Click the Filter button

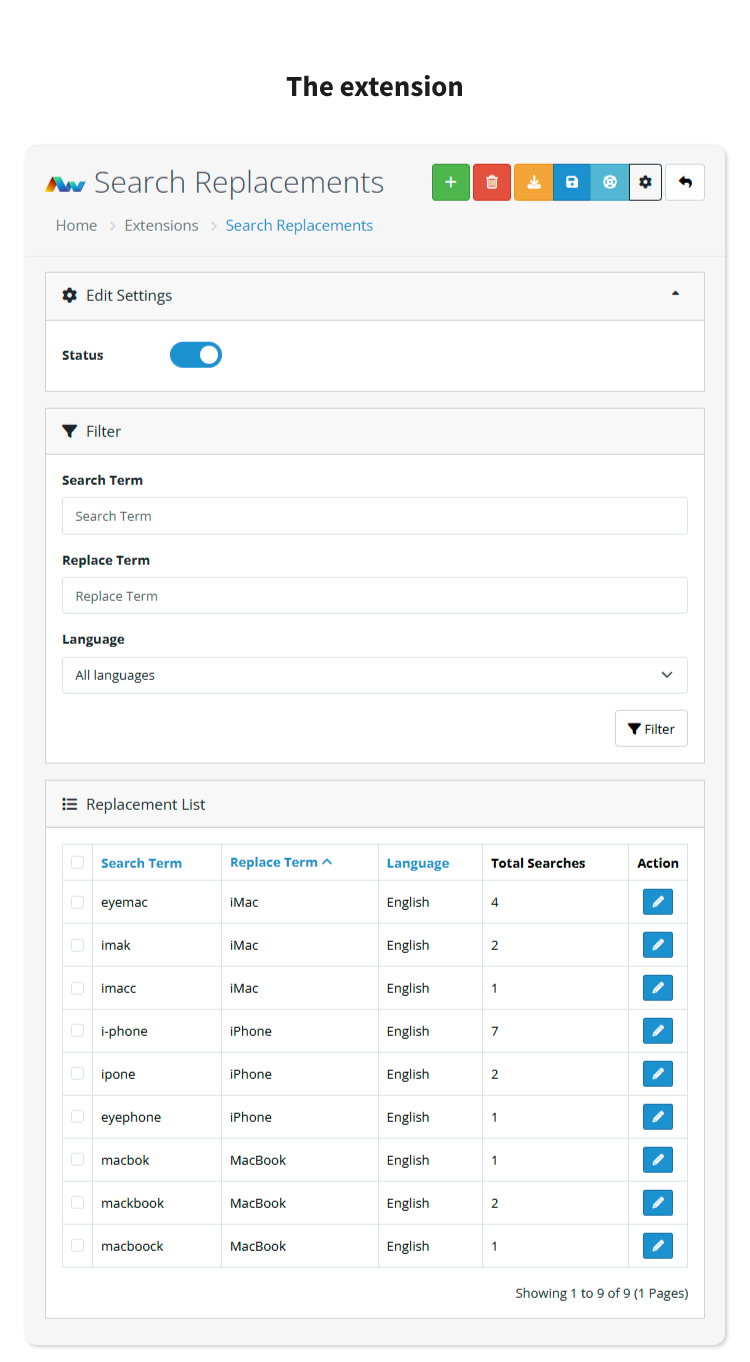click(x=651, y=729)
